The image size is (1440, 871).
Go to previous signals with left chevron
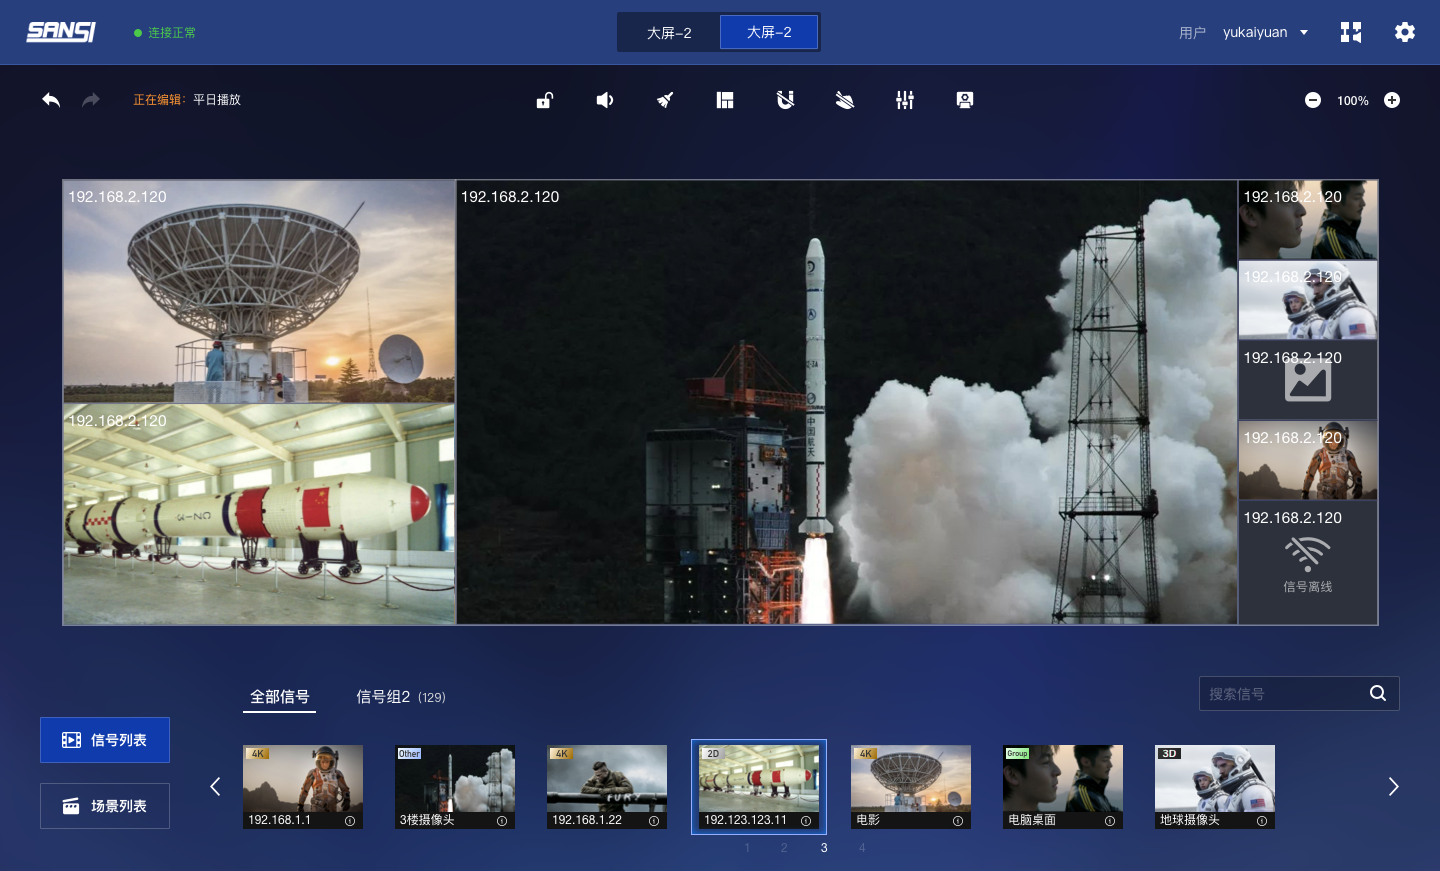point(215,787)
